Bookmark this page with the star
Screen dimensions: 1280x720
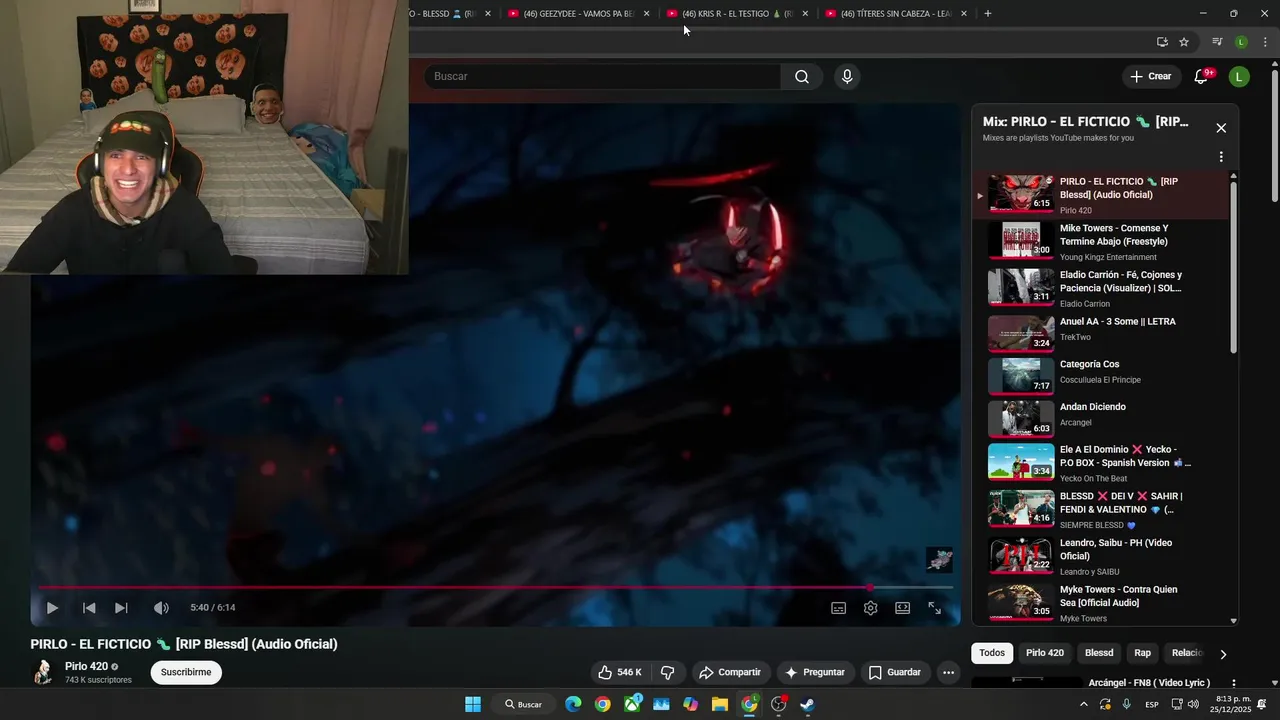coord(1184,42)
